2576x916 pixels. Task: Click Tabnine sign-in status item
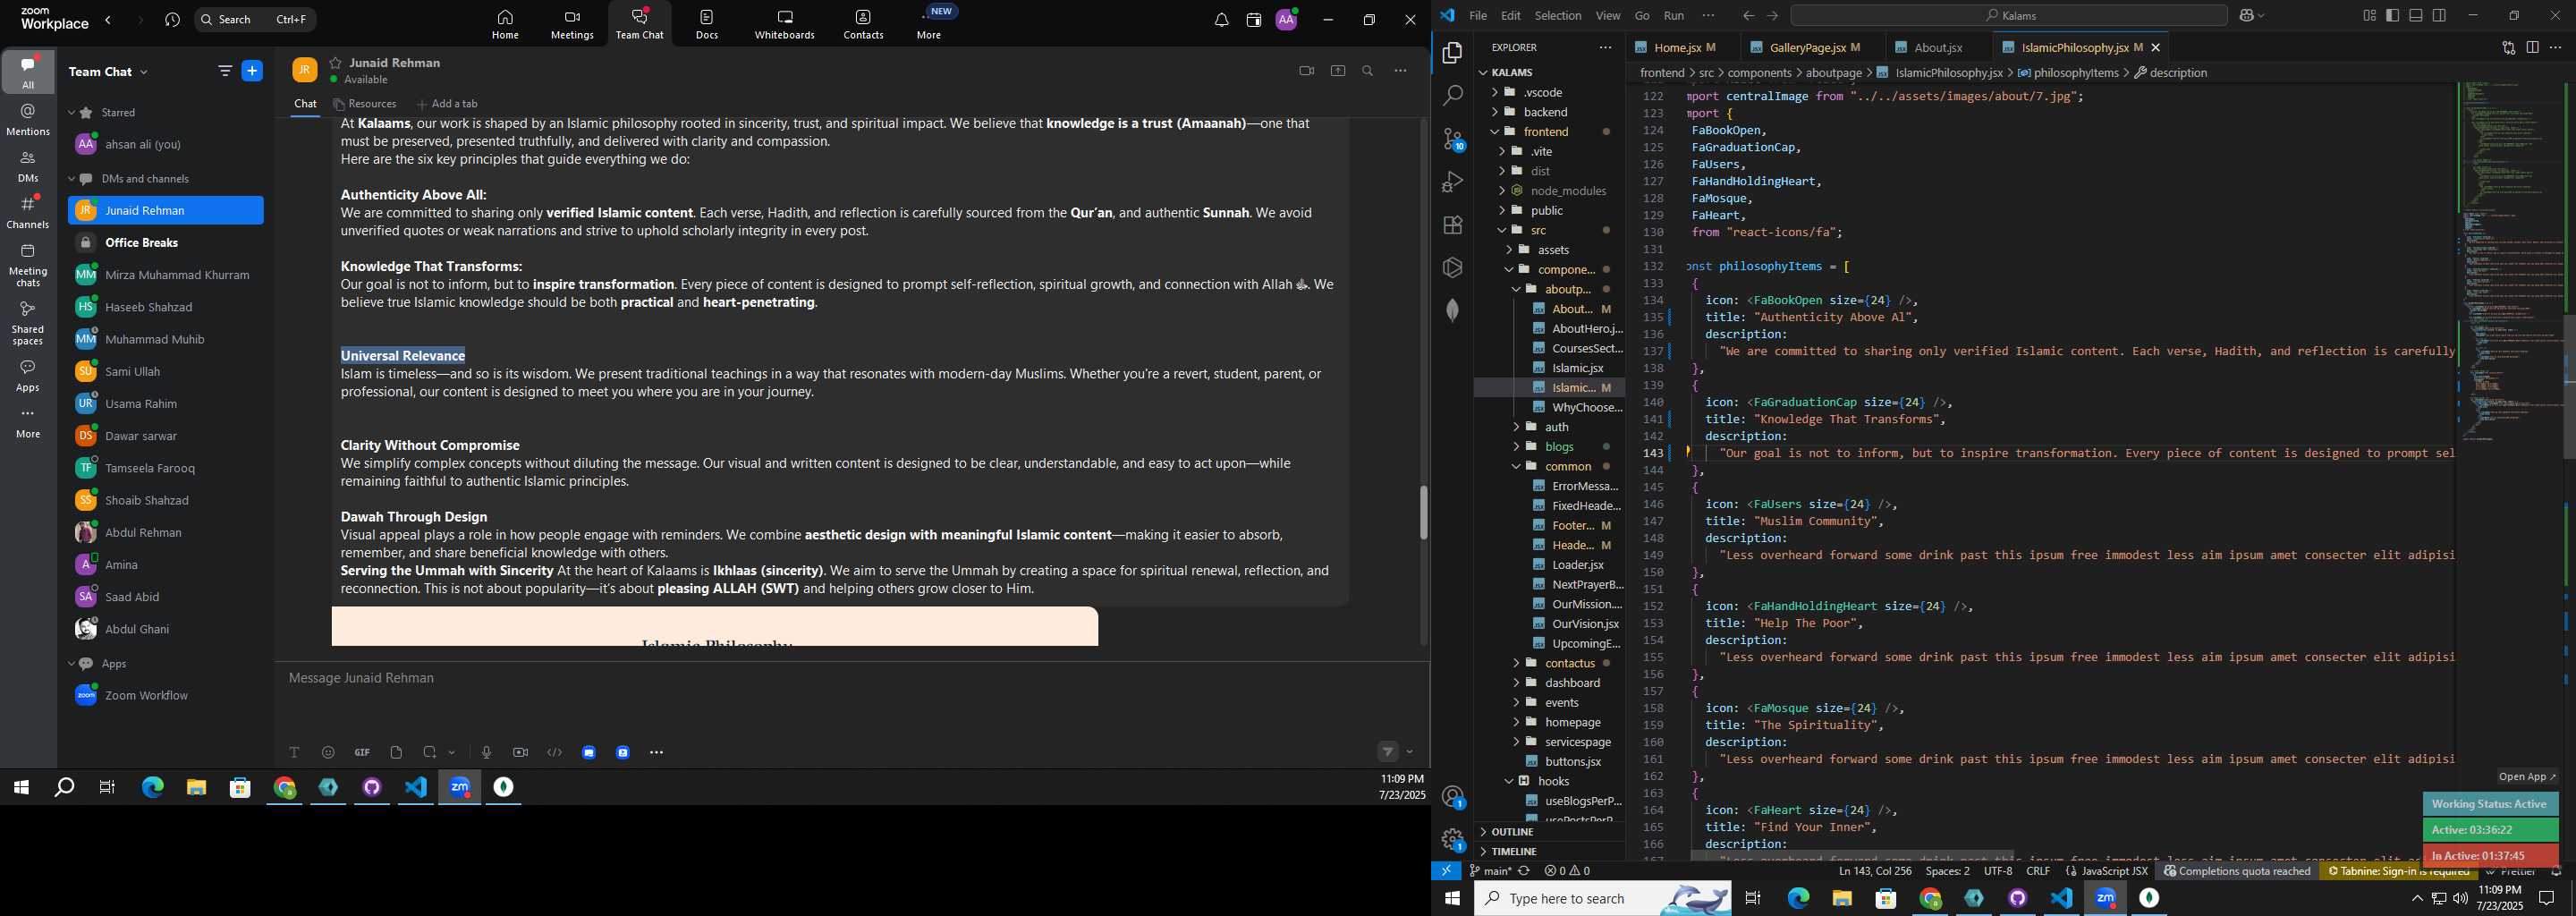pyautogui.click(x=2398, y=871)
